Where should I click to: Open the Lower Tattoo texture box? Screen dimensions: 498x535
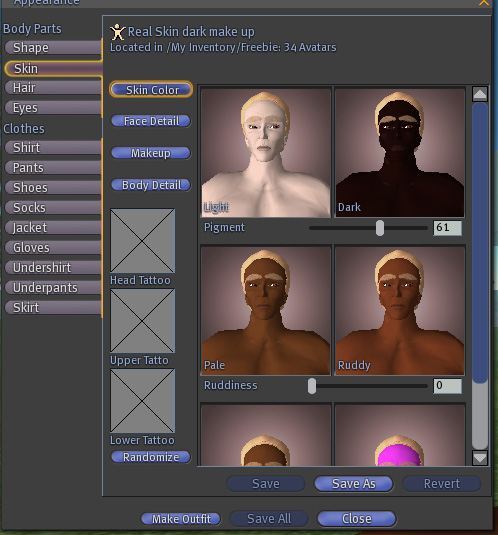[x=143, y=401]
